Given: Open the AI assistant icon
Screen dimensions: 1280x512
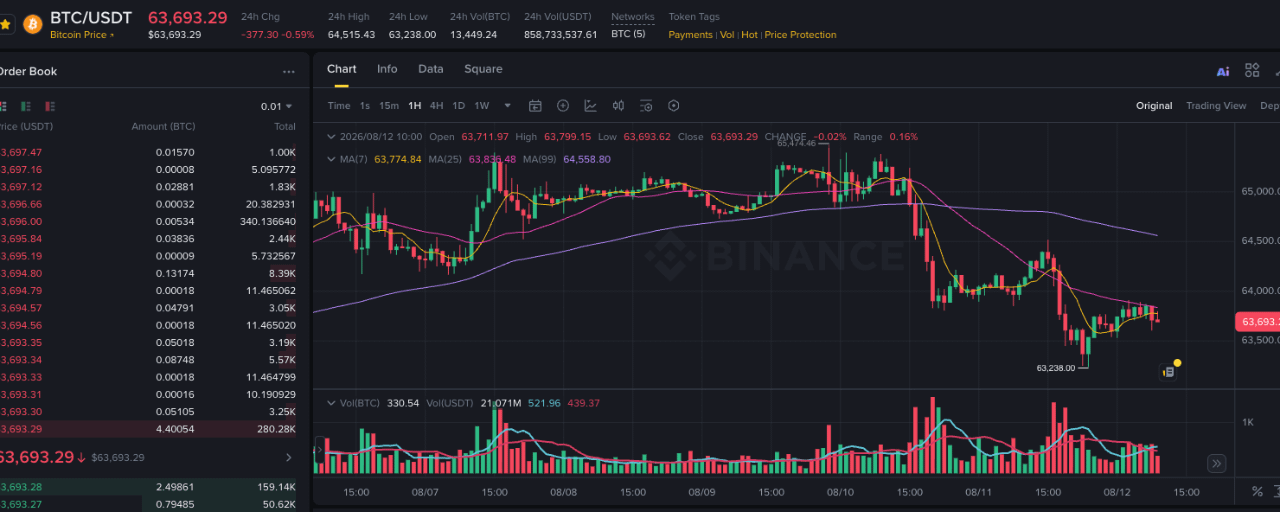Looking at the screenshot, I should point(1223,71).
